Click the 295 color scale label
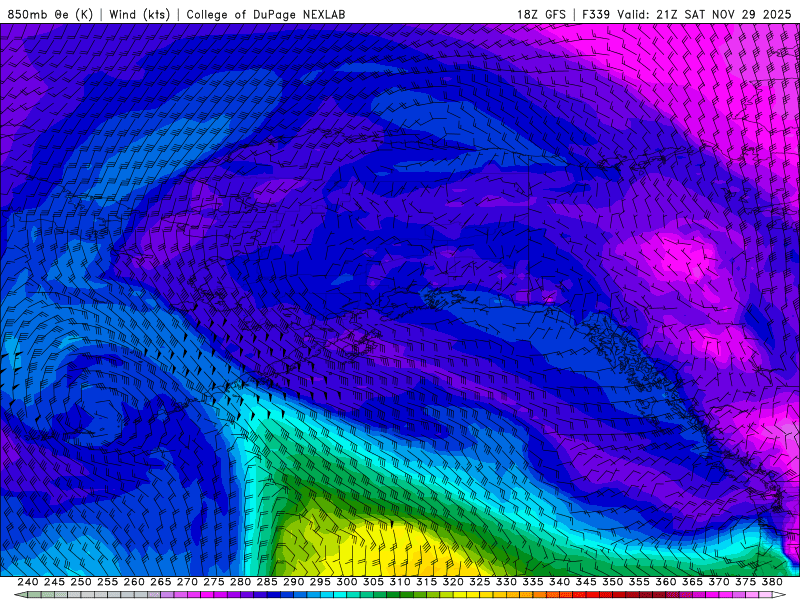 click(320, 582)
